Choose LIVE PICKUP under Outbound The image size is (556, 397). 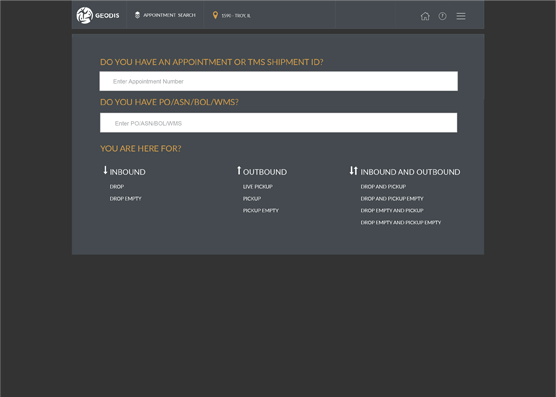(258, 186)
